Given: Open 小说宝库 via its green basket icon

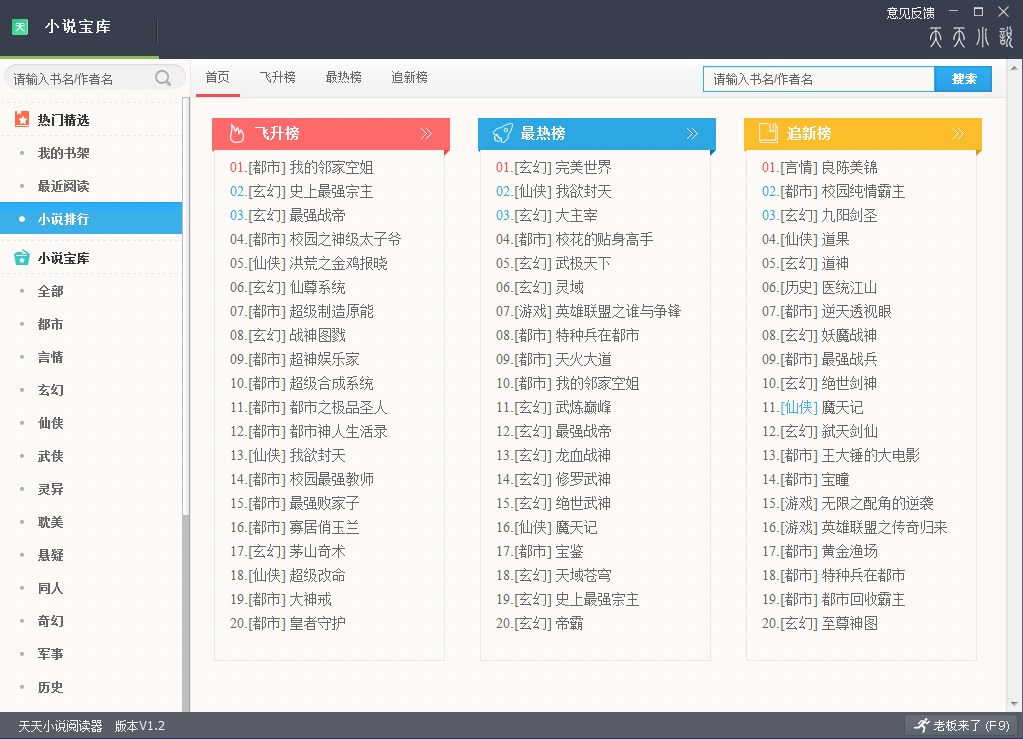Looking at the screenshot, I should pyautogui.click(x=23, y=257).
